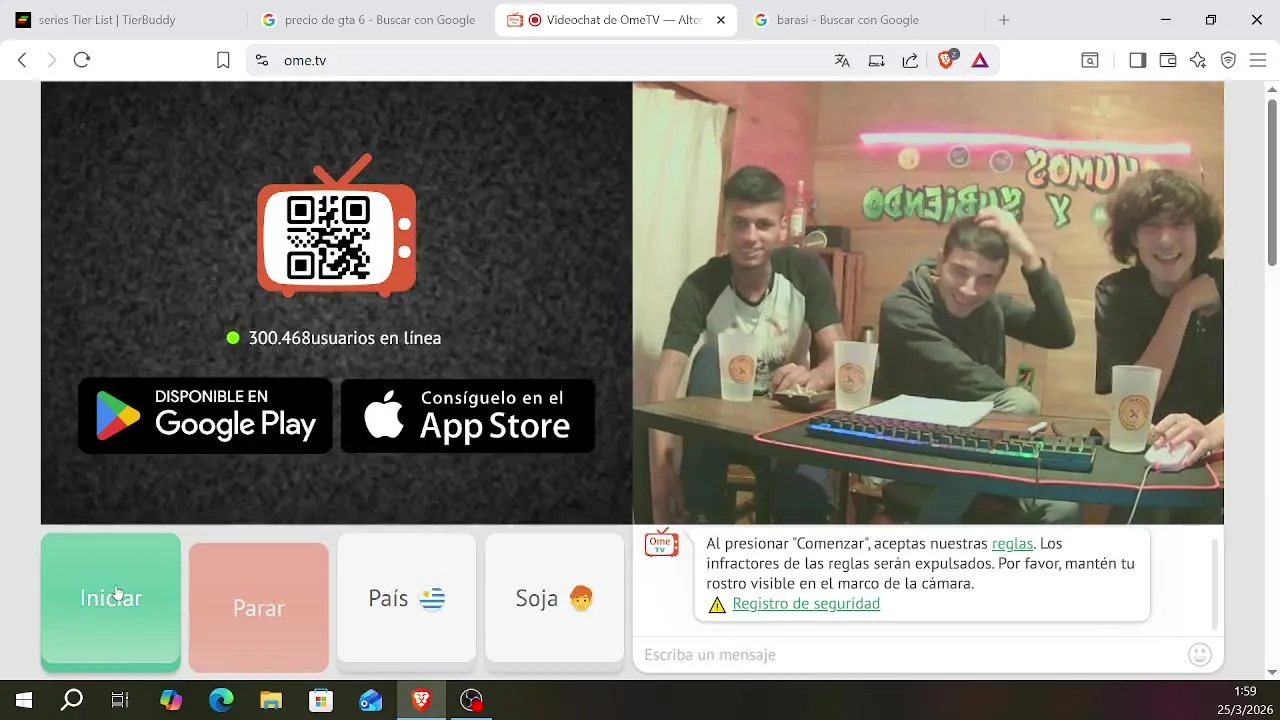Open the page translate icon
Screen dimensions: 1280x720
(842, 60)
